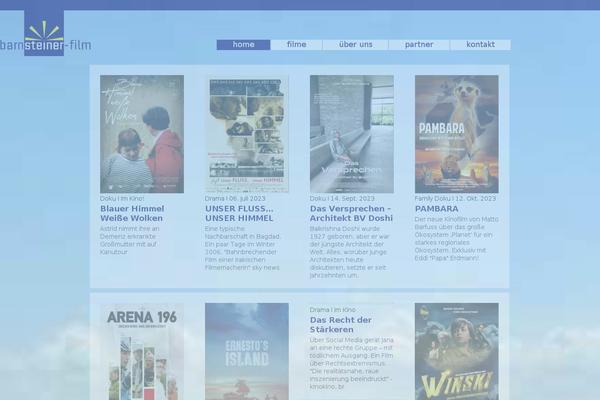600x400 pixels.
Task: Click description starting 'Über Social Media gerät'
Action: coord(351,364)
